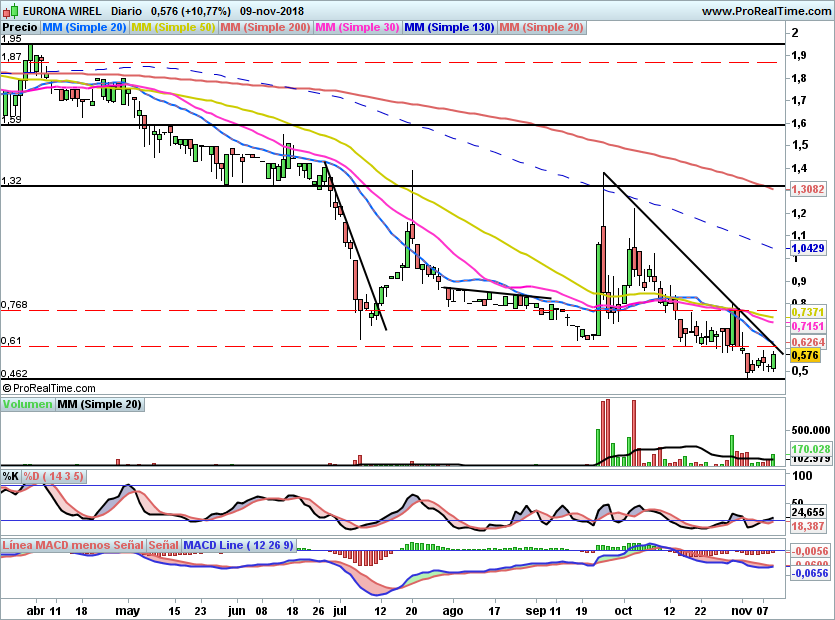
Task: Open the www.ProRealTime.com link
Action: click(766, 11)
